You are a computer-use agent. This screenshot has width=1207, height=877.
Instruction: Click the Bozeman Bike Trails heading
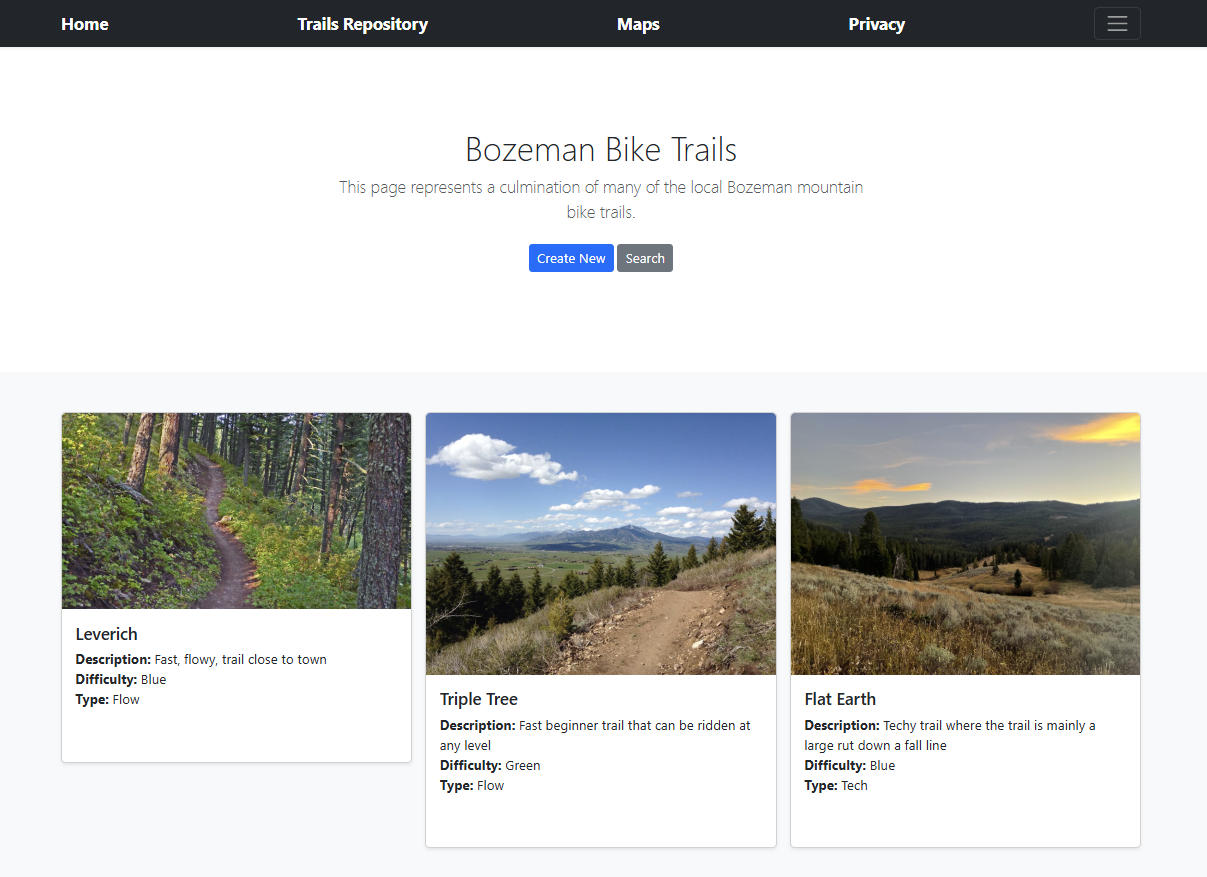click(601, 150)
